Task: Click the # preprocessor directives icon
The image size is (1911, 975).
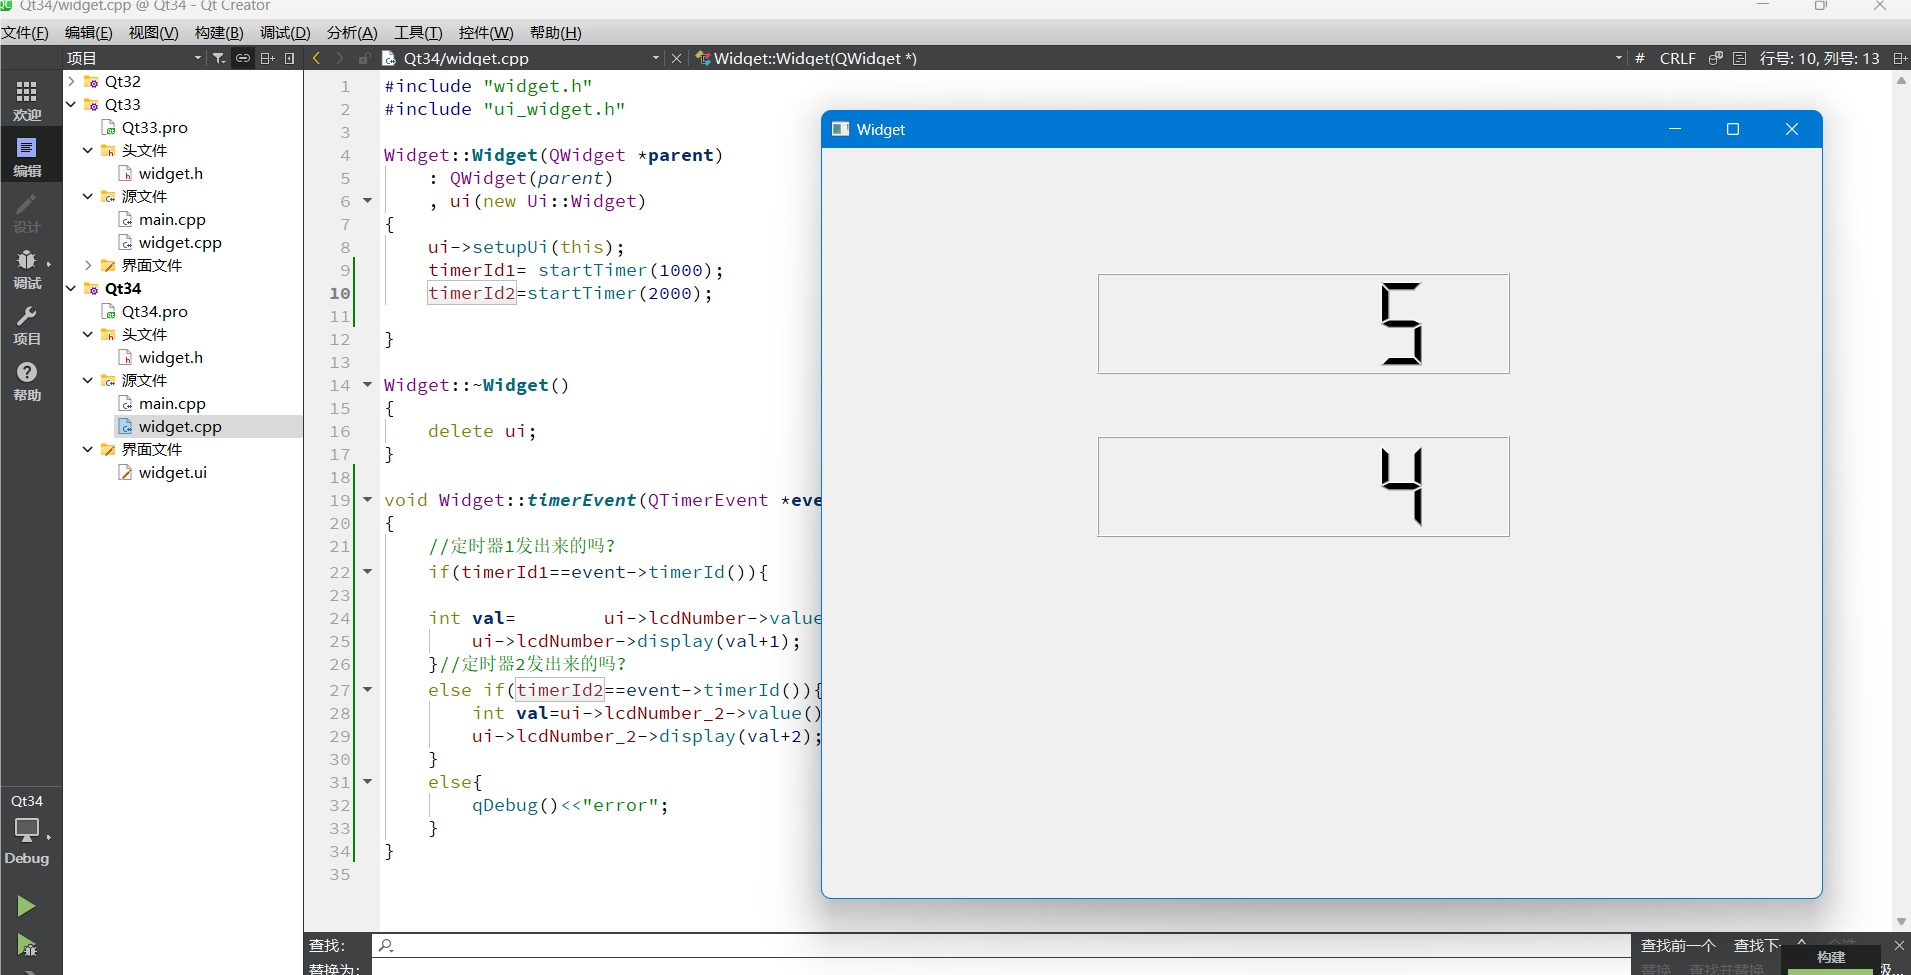Action: coord(1640,58)
